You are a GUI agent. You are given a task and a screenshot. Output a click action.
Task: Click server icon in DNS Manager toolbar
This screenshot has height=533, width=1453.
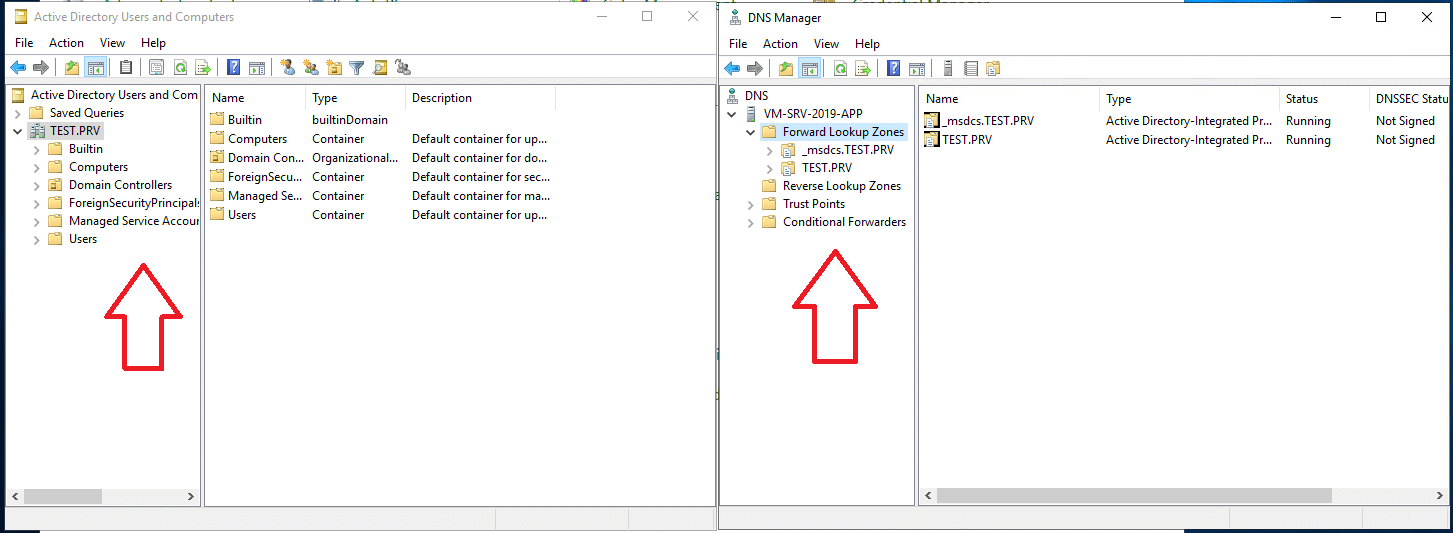pyautogui.click(x=947, y=68)
